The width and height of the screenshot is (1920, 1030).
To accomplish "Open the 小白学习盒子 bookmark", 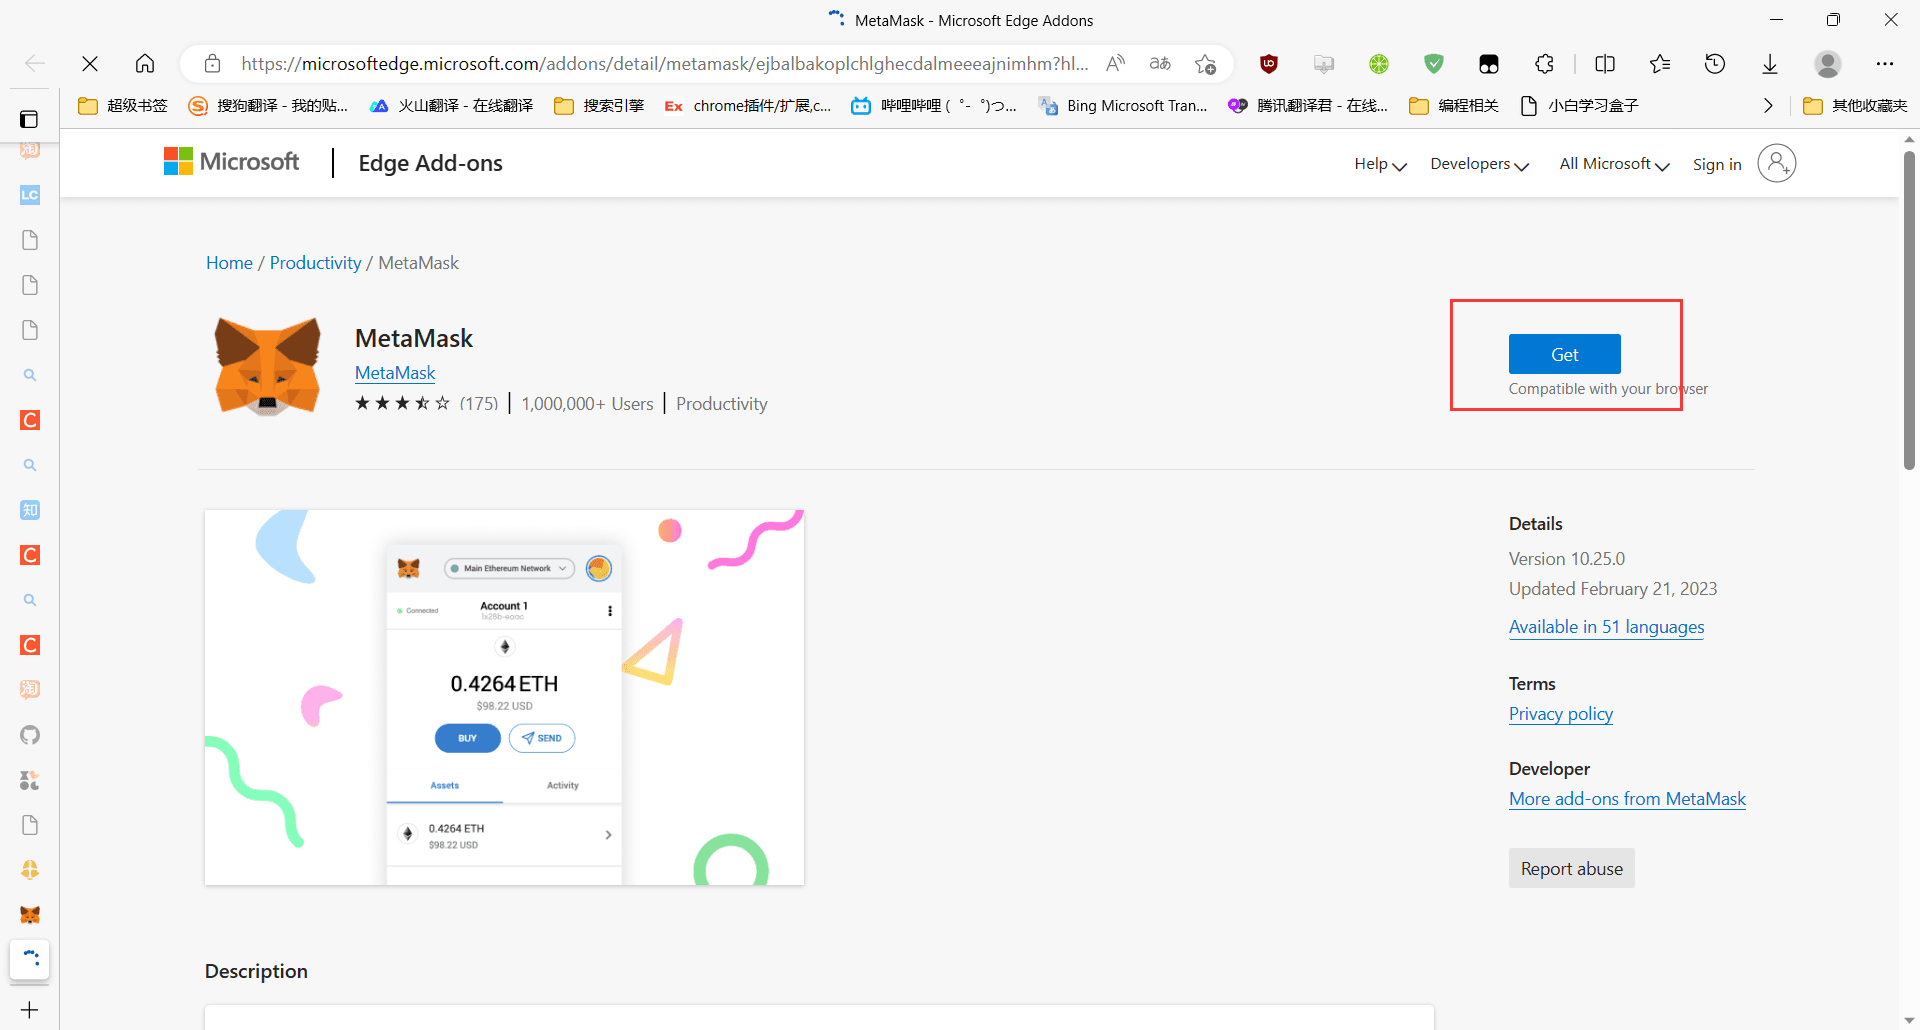I will [x=1579, y=106].
